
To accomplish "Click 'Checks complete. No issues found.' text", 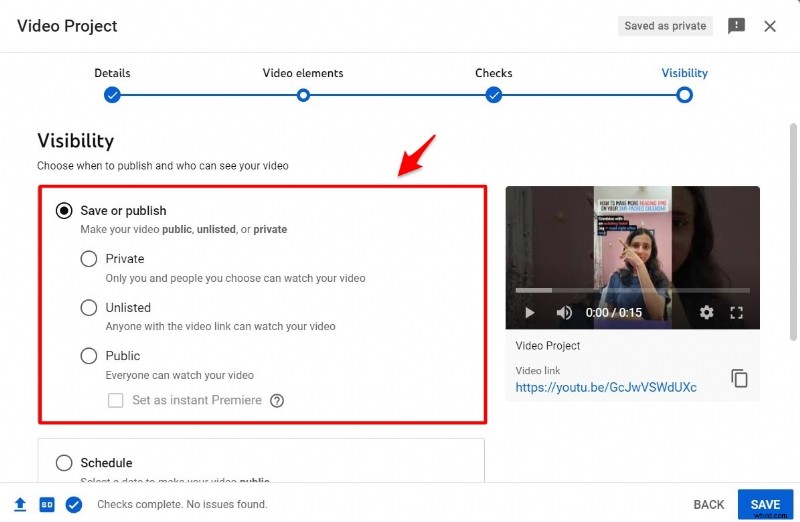I will (x=182, y=504).
